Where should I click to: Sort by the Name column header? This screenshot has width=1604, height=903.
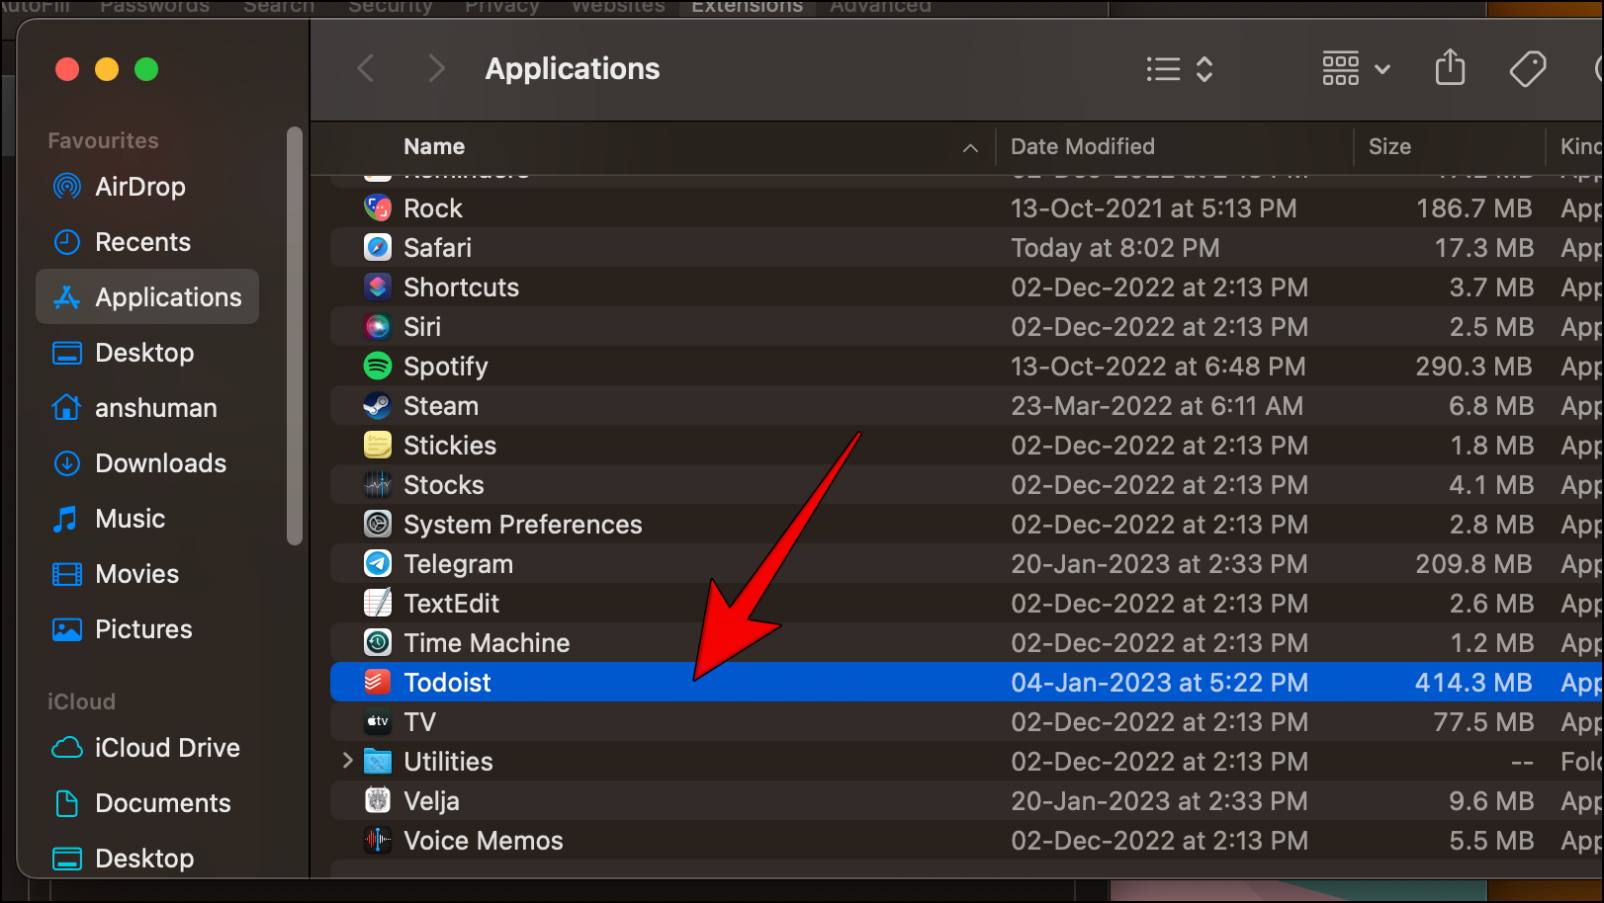pos(434,146)
